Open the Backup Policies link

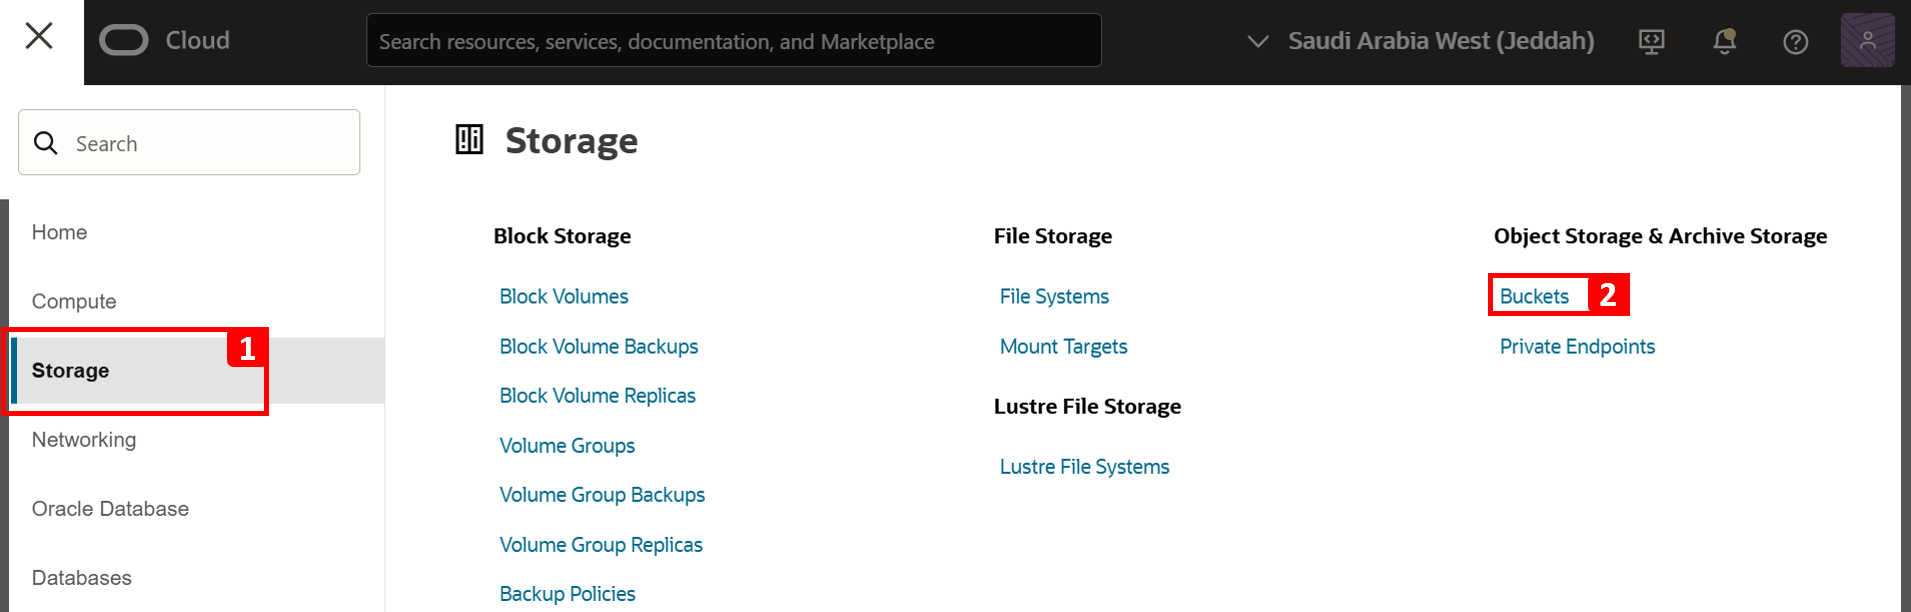pyautogui.click(x=567, y=594)
